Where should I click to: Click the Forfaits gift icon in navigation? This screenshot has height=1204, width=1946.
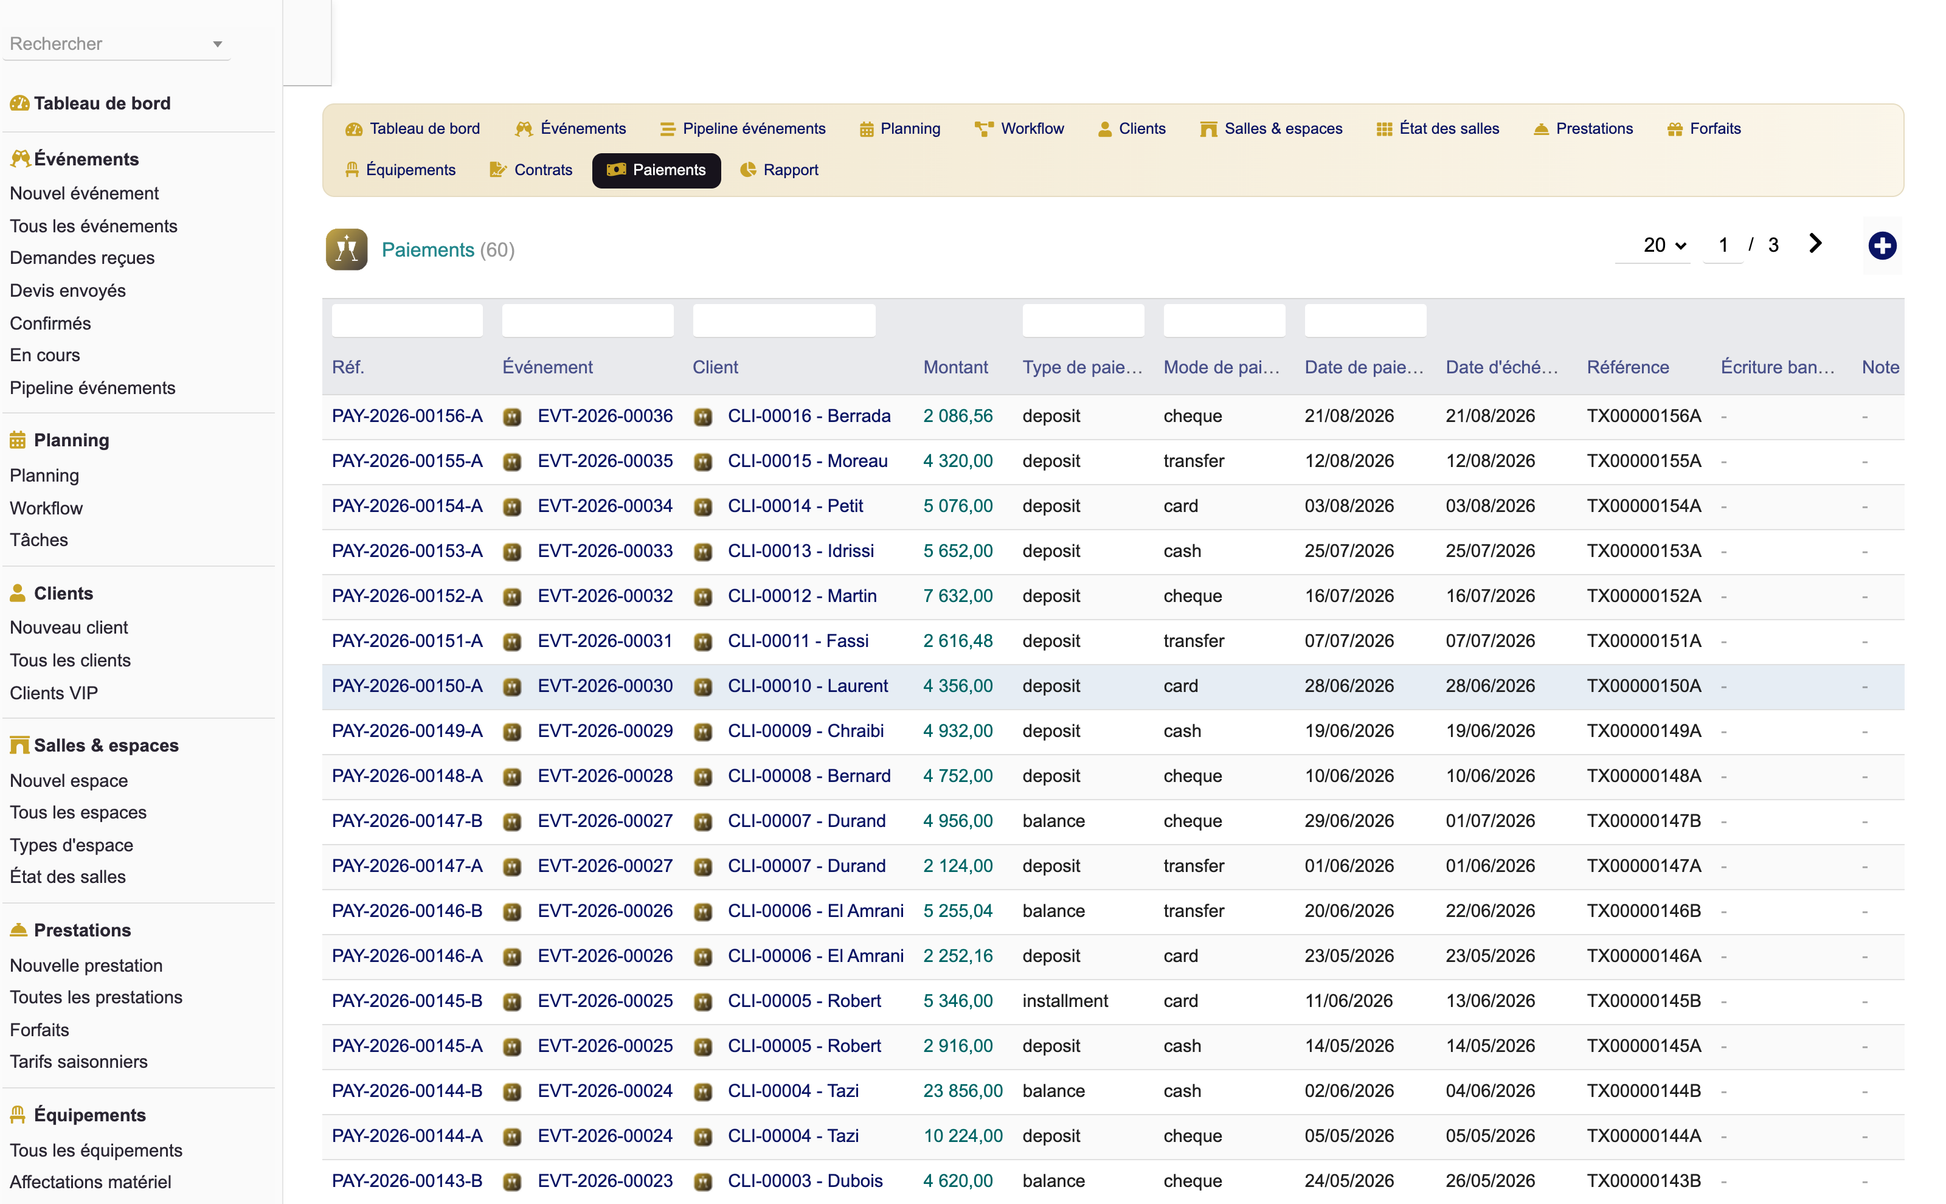[x=1675, y=129]
